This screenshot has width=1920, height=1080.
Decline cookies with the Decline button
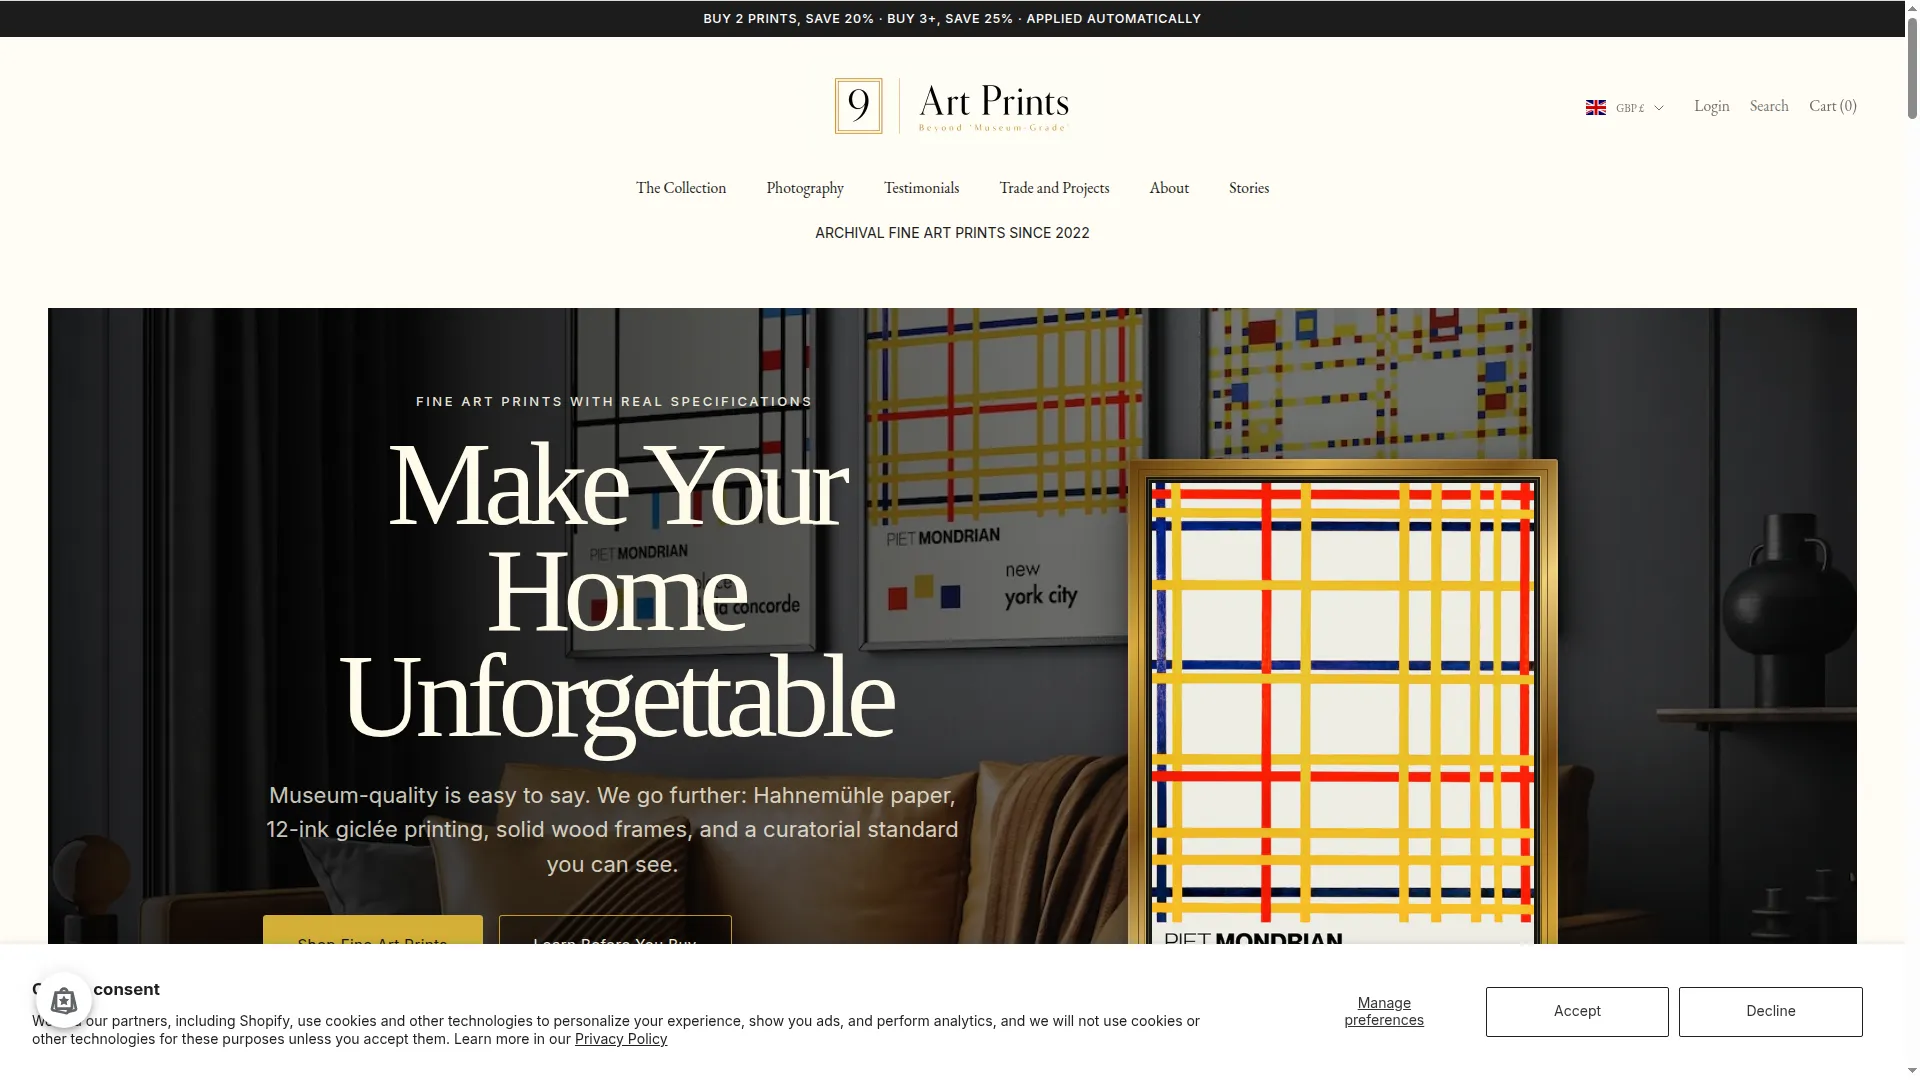(1771, 1011)
